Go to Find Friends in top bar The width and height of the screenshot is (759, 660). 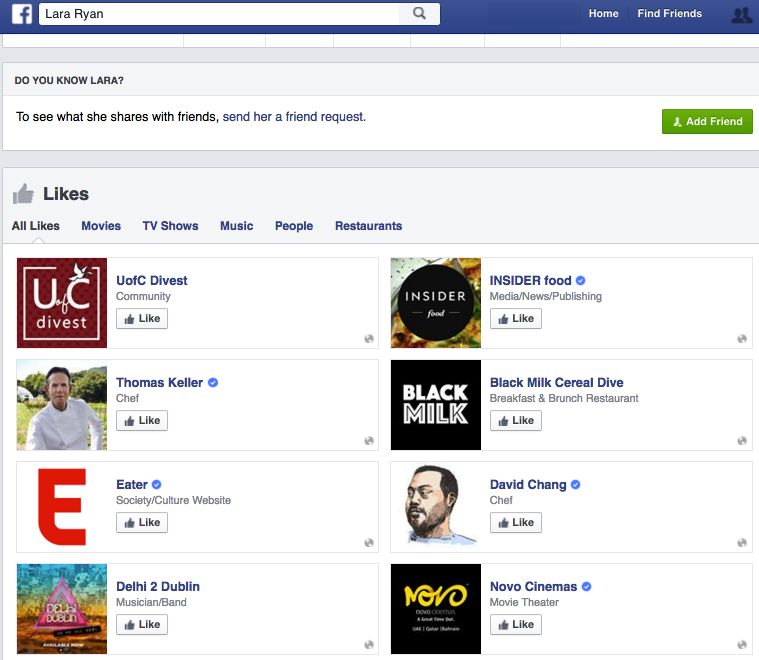tap(669, 14)
